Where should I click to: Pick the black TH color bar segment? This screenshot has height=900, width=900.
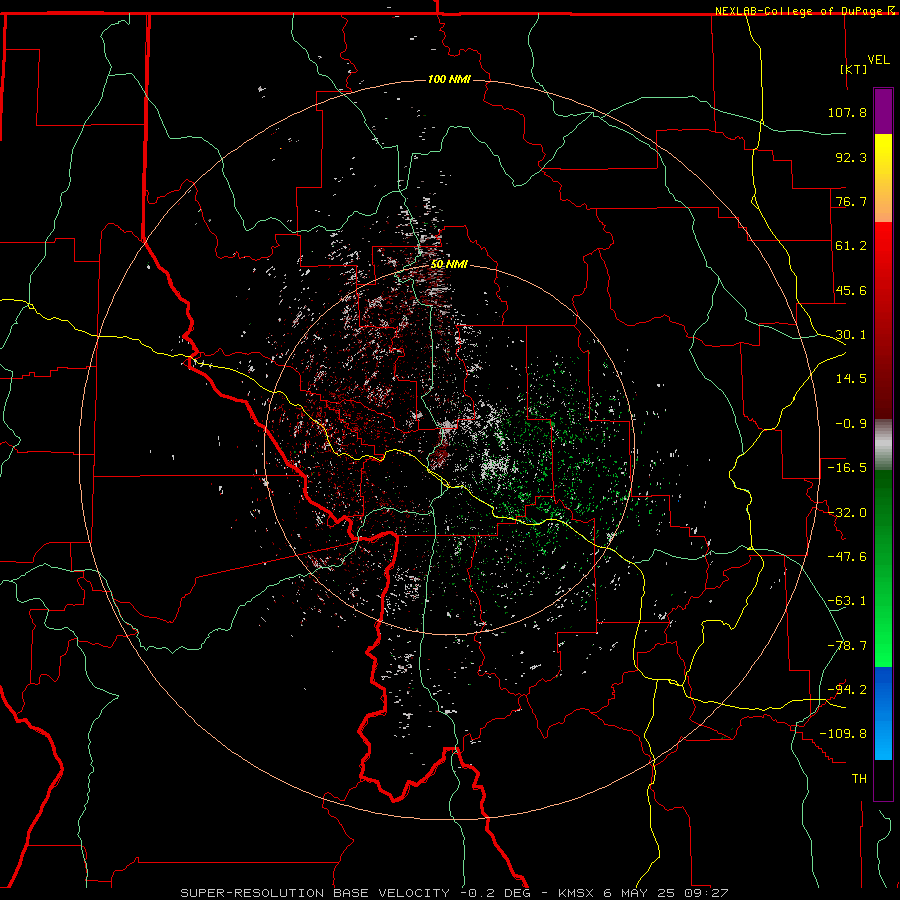click(x=883, y=779)
